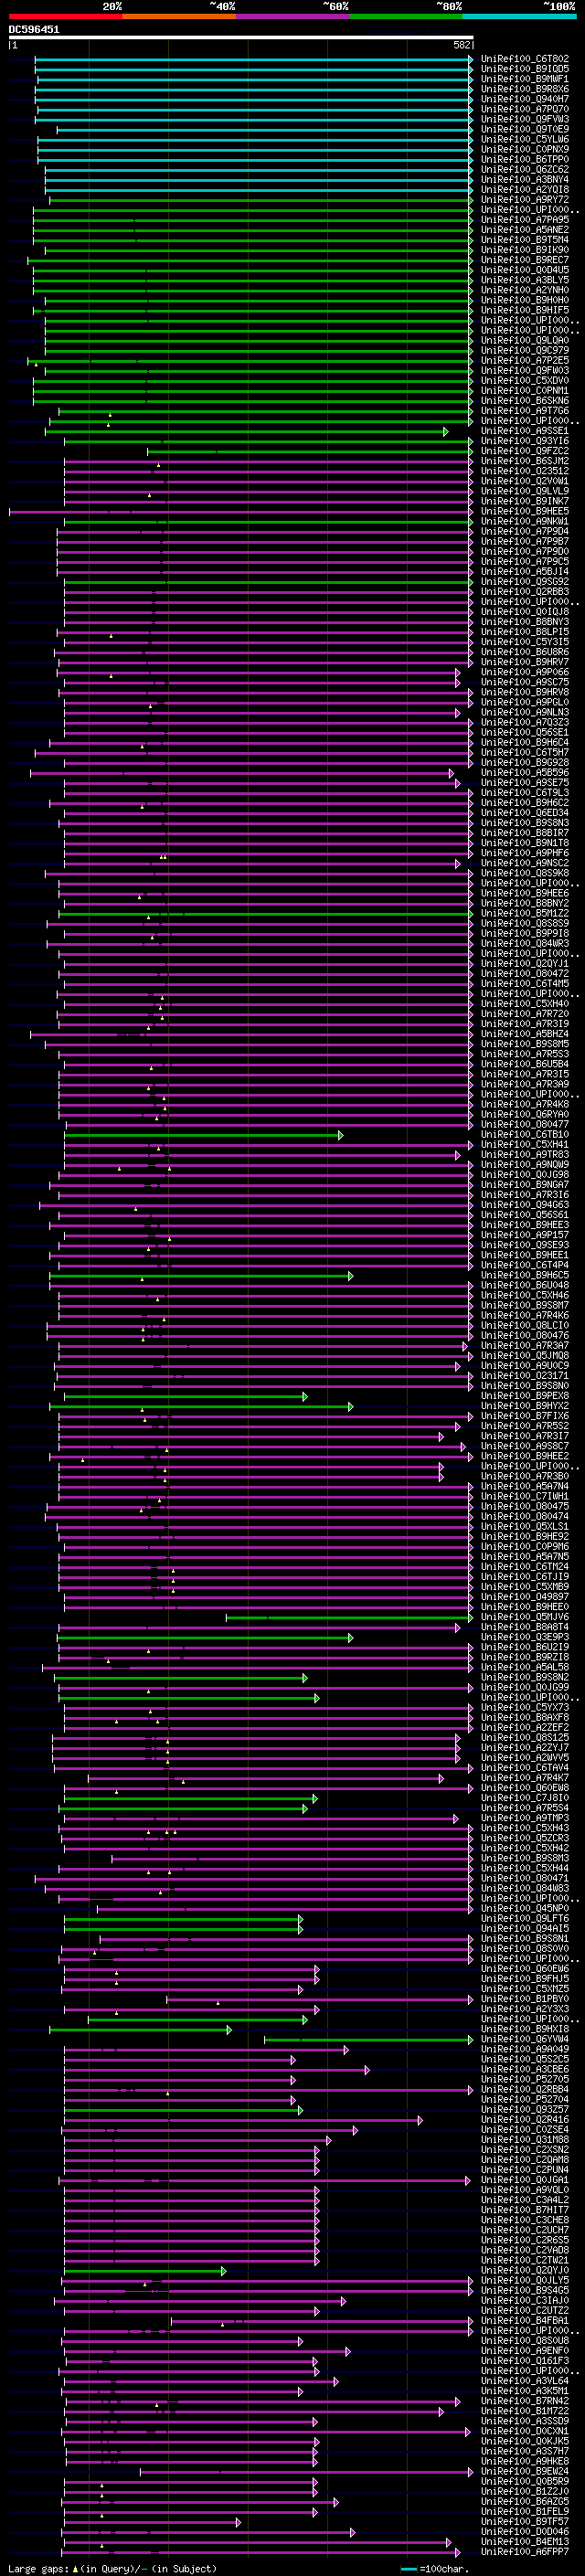The image size is (585, 2576).
Task: Open hit UniRef100_A7P2E5
Action: tap(525, 361)
